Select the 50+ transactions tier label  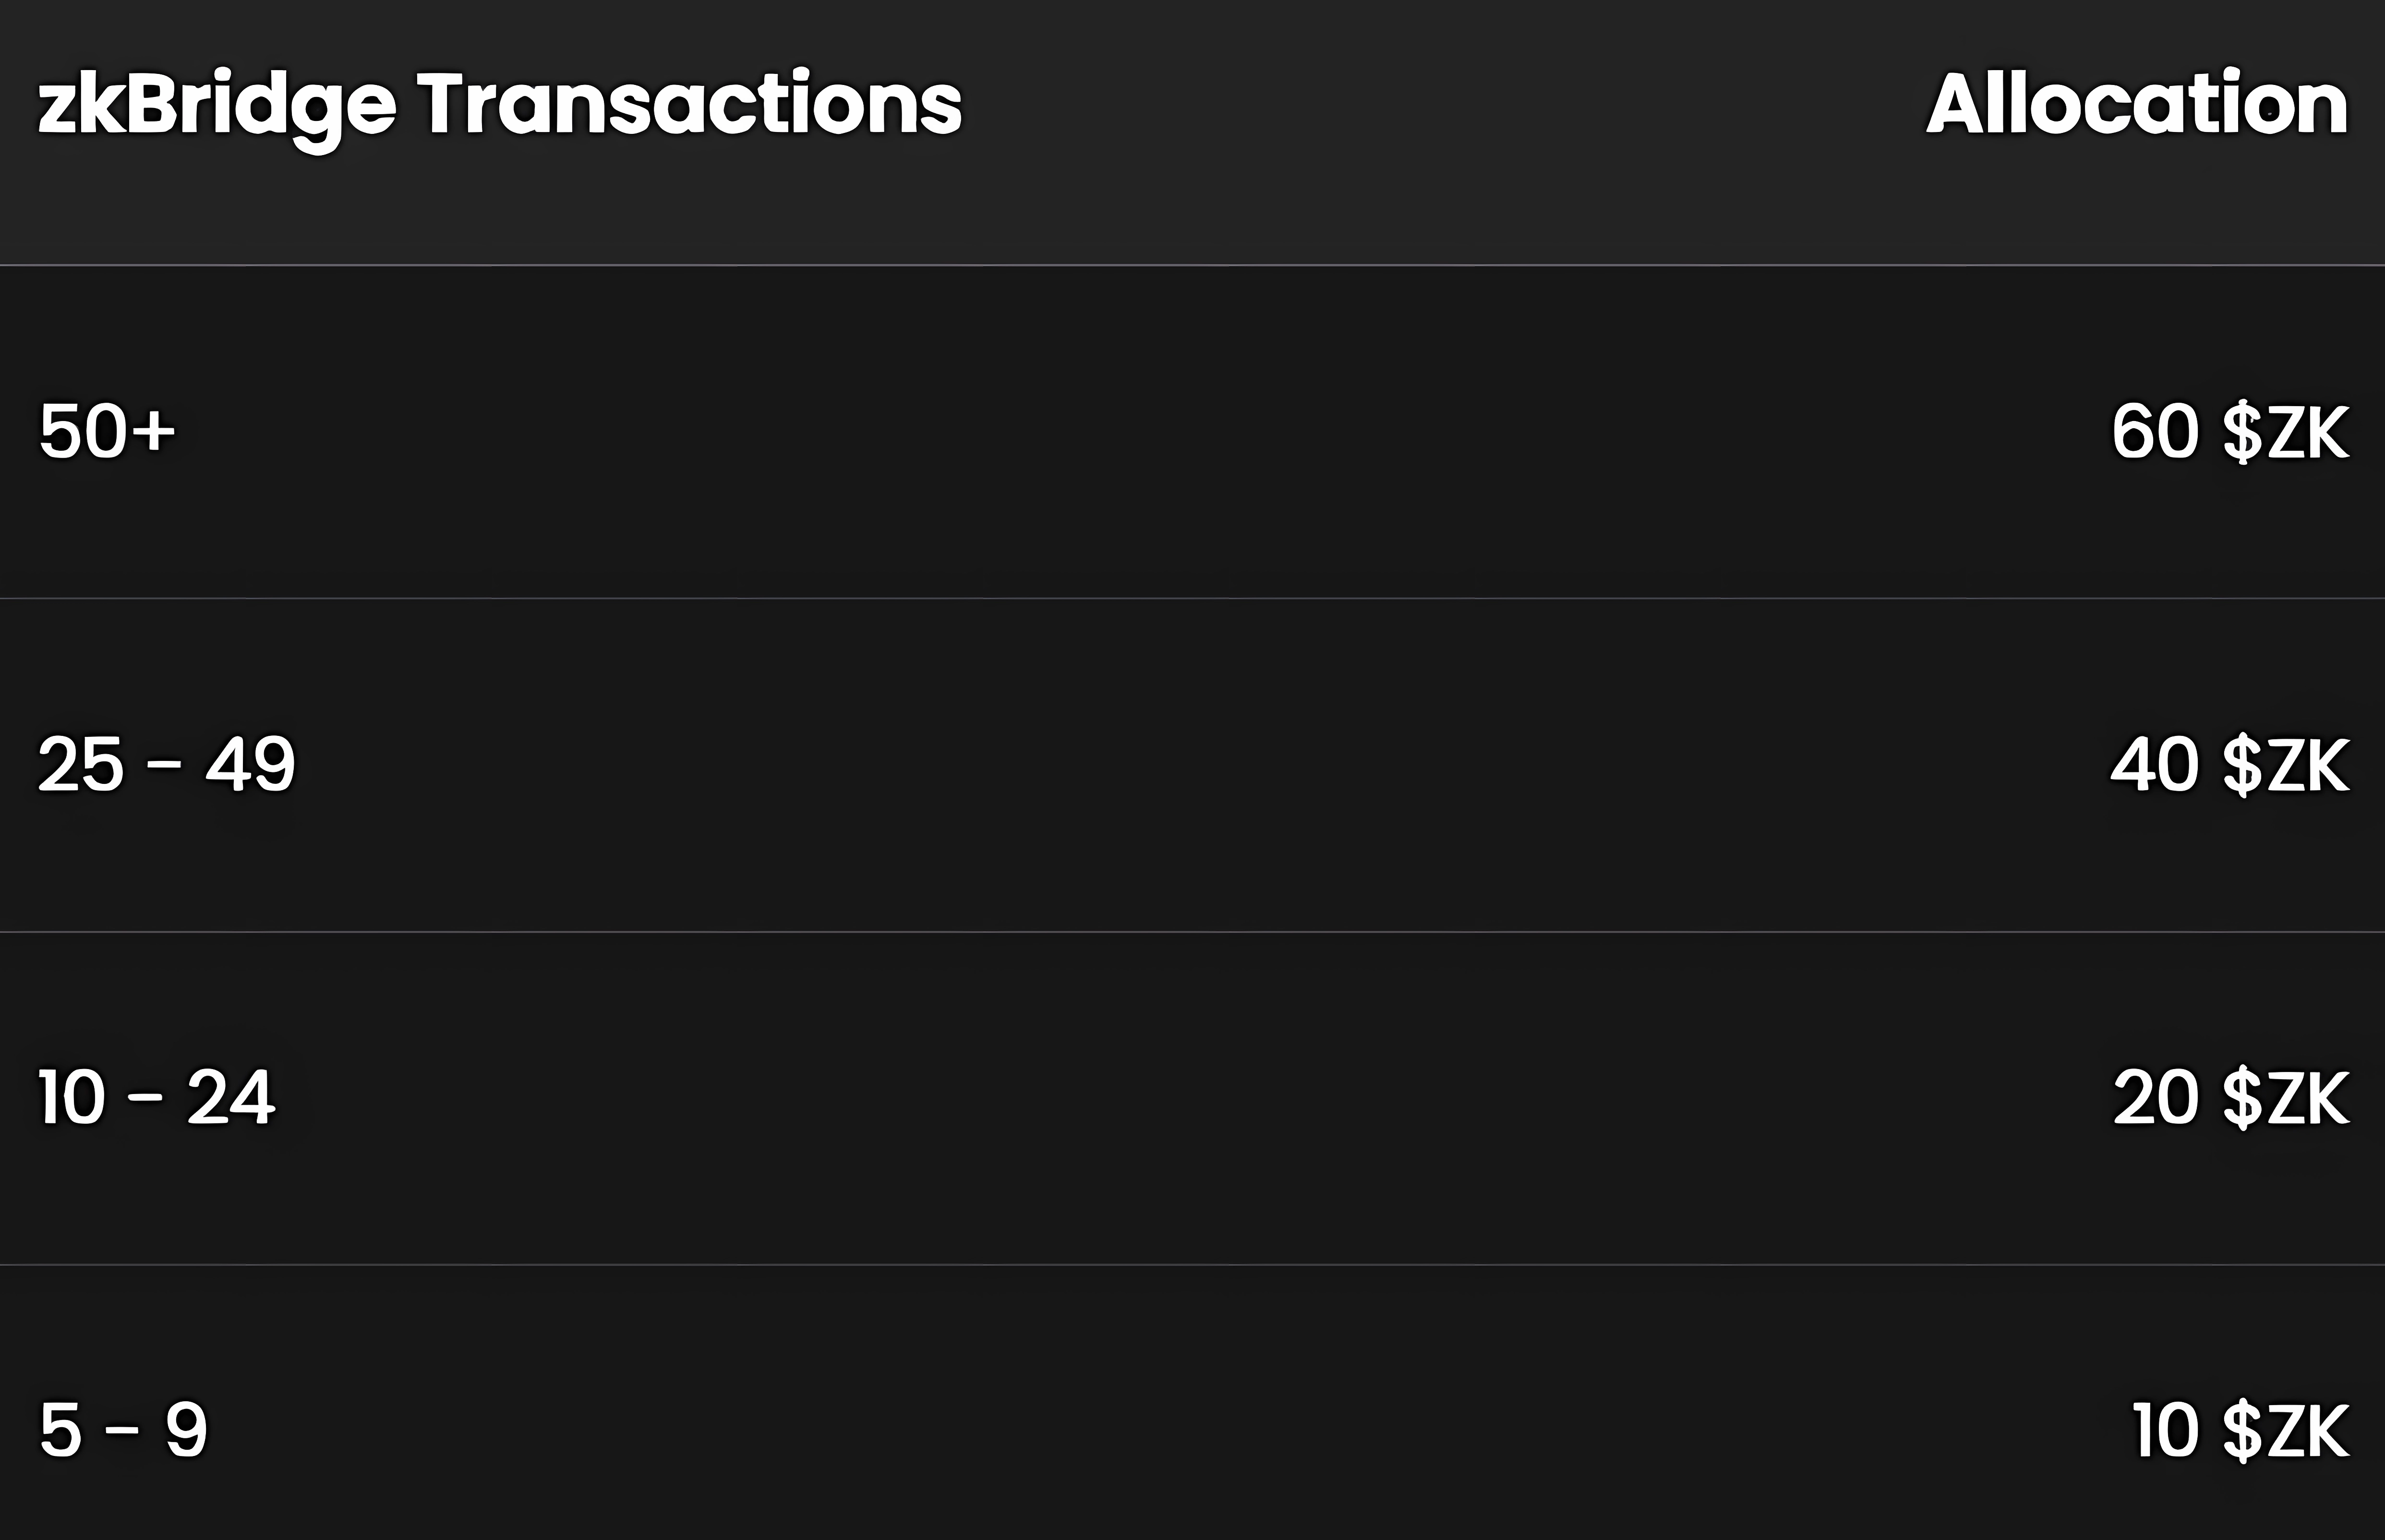coord(107,432)
